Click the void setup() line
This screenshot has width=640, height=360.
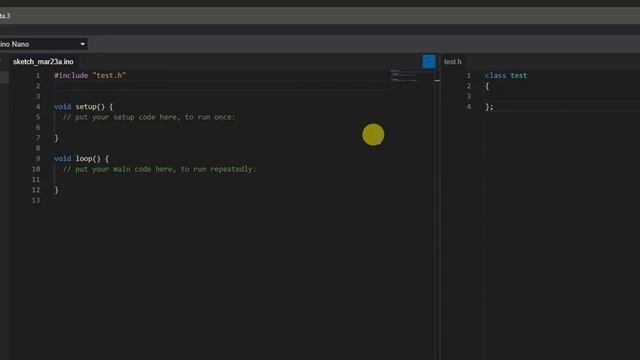(x=83, y=107)
